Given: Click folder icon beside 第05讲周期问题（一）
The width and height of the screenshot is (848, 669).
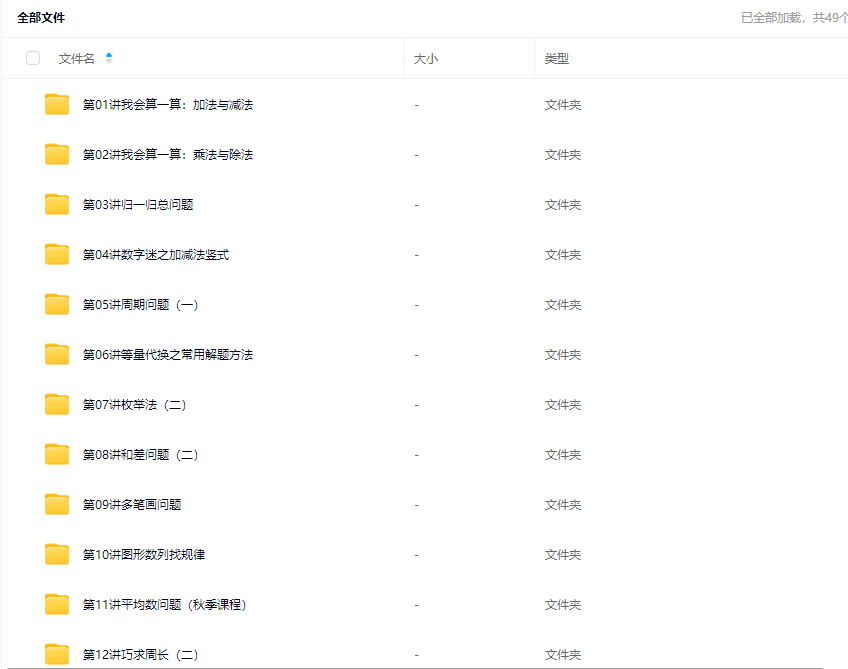Looking at the screenshot, I should point(57,304).
